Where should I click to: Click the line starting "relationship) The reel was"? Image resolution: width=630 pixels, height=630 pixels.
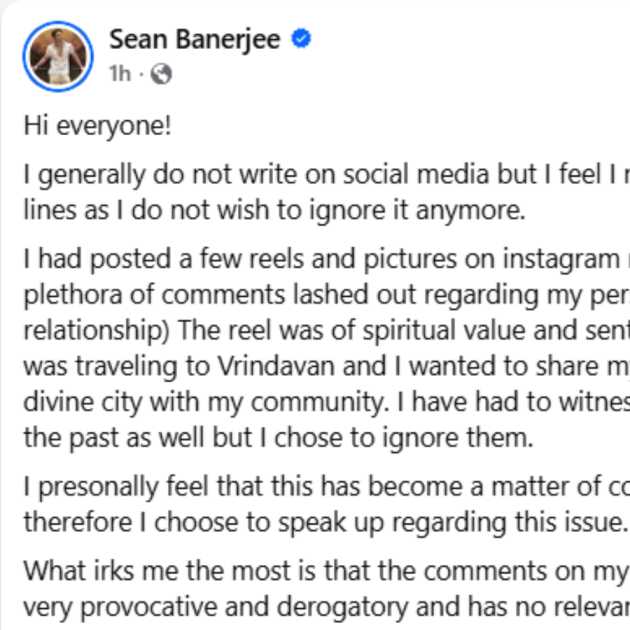click(x=320, y=331)
